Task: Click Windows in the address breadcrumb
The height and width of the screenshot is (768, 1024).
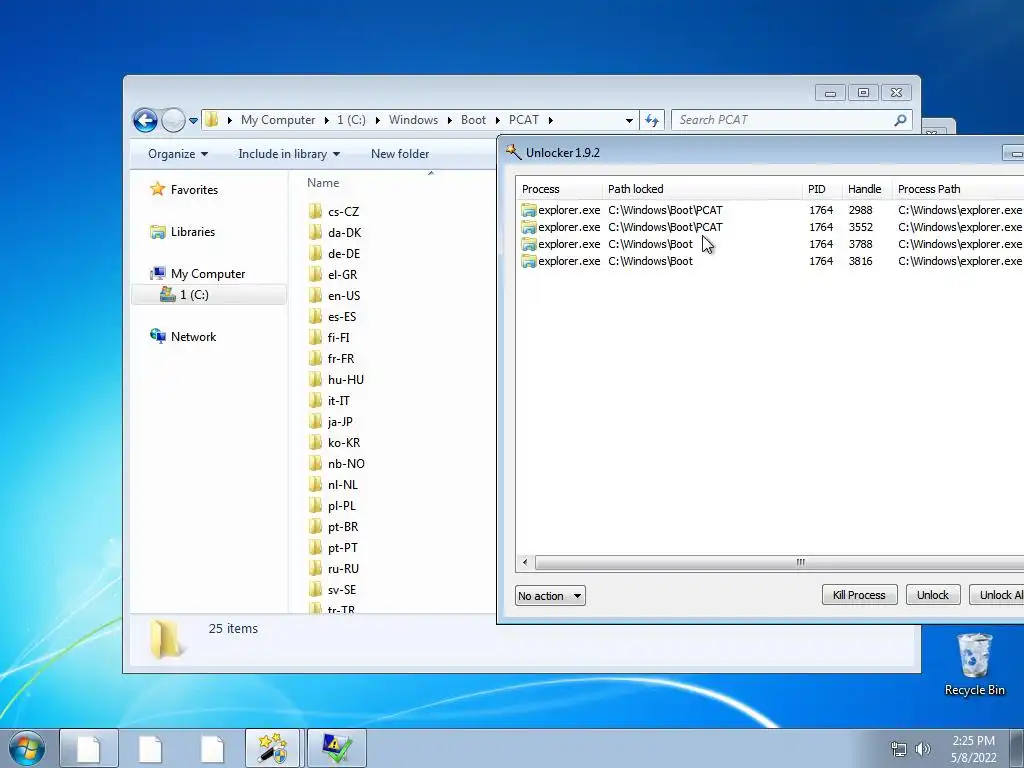Action: click(413, 120)
